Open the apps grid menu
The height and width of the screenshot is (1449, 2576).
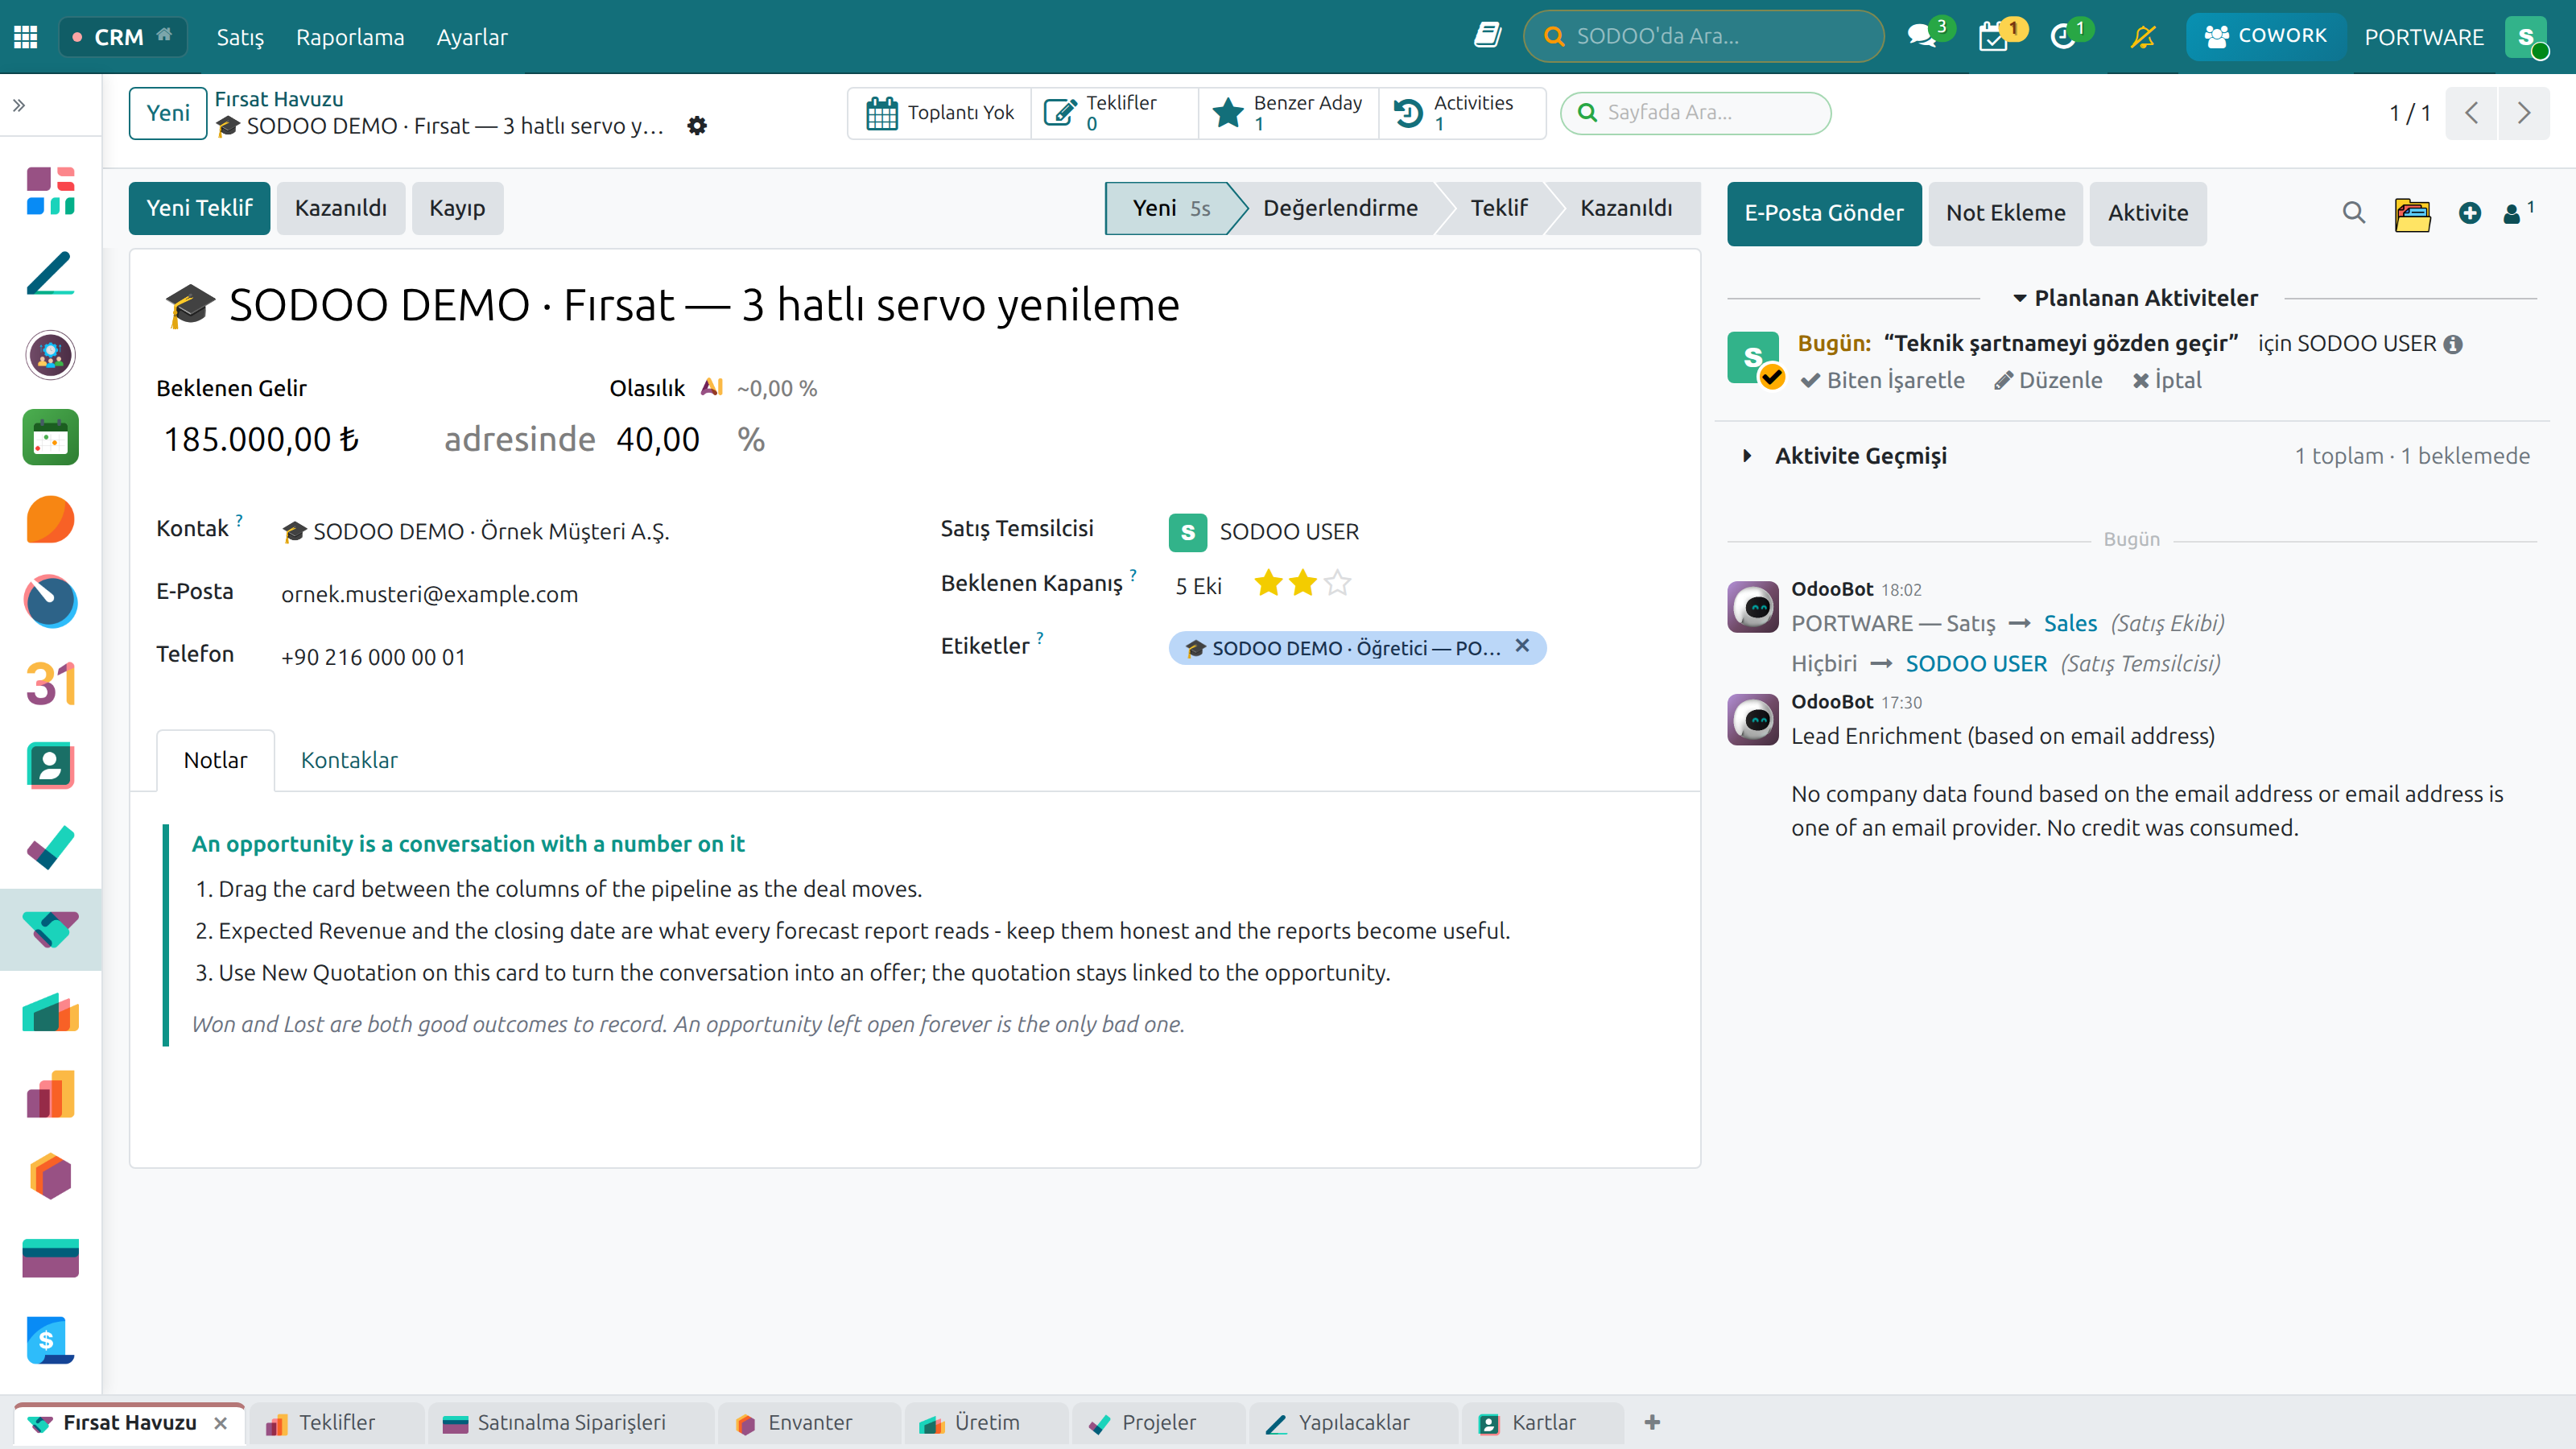pyautogui.click(x=26, y=37)
